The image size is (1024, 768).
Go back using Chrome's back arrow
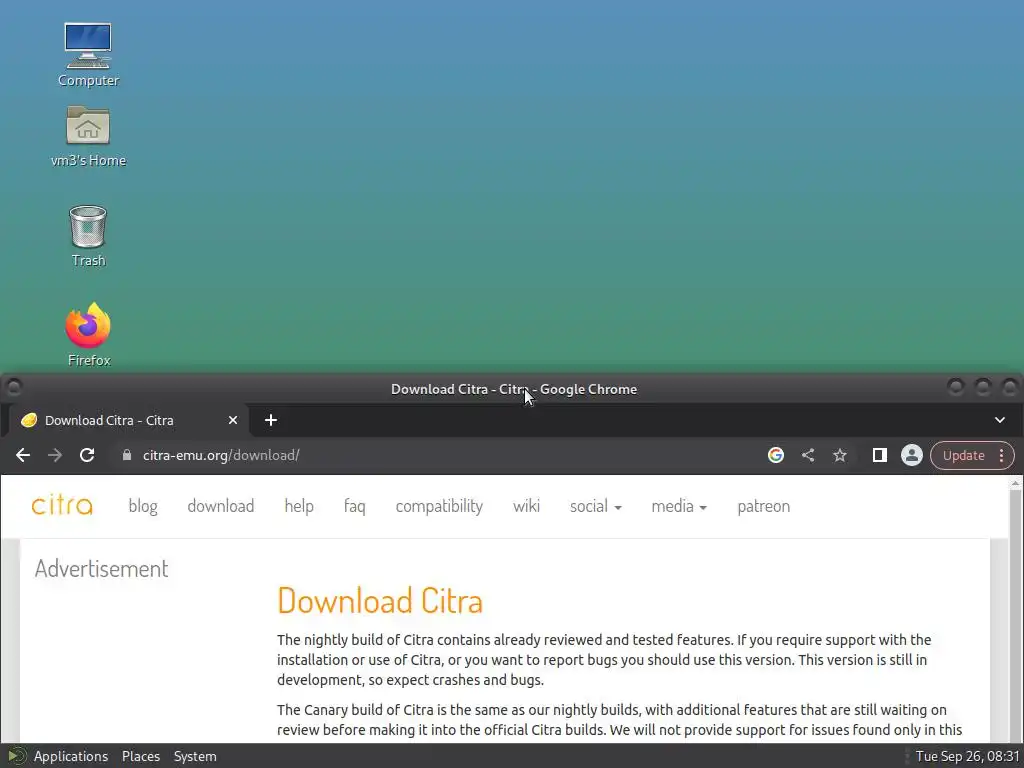click(x=23, y=455)
